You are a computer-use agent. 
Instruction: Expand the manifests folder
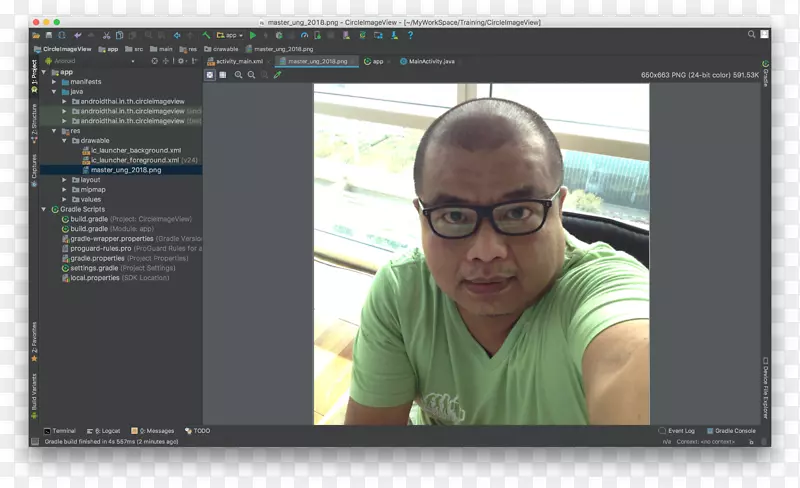54,82
